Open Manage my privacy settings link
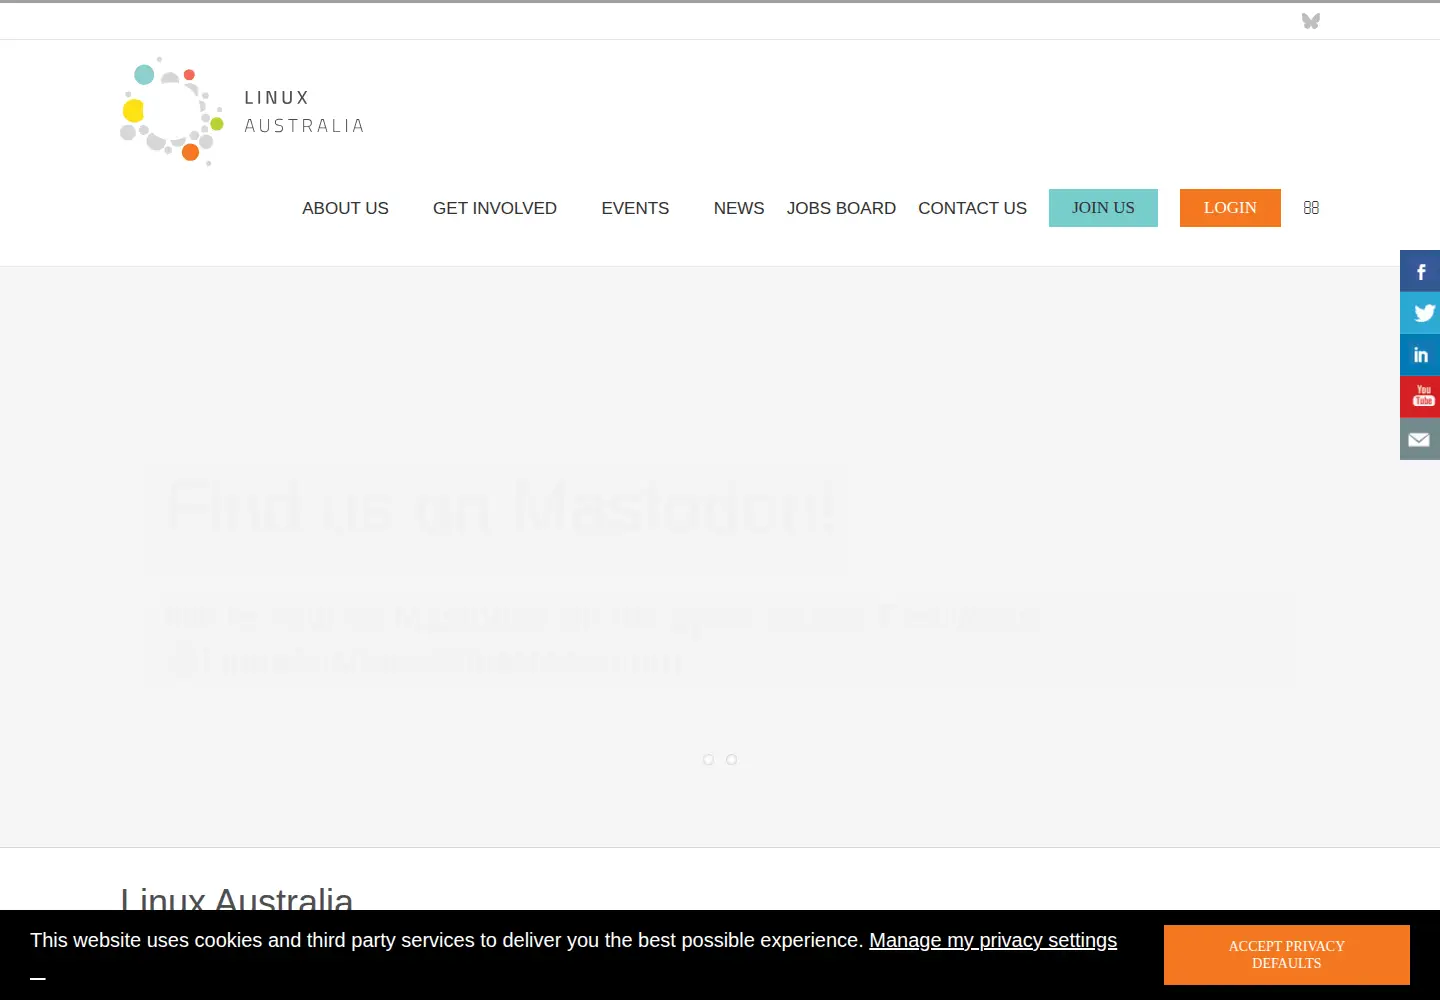1440x1000 pixels. pos(993,940)
